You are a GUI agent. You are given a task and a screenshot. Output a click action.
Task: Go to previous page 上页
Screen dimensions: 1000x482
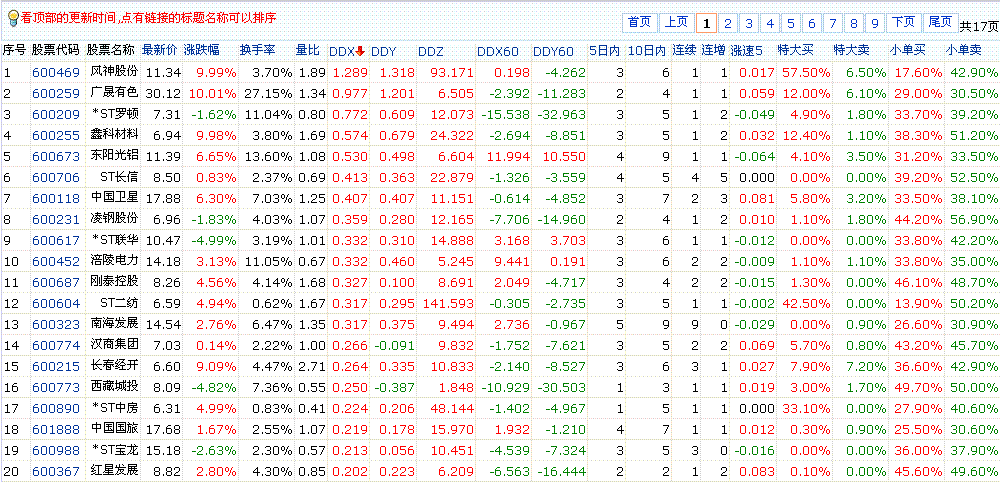pos(676,23)
